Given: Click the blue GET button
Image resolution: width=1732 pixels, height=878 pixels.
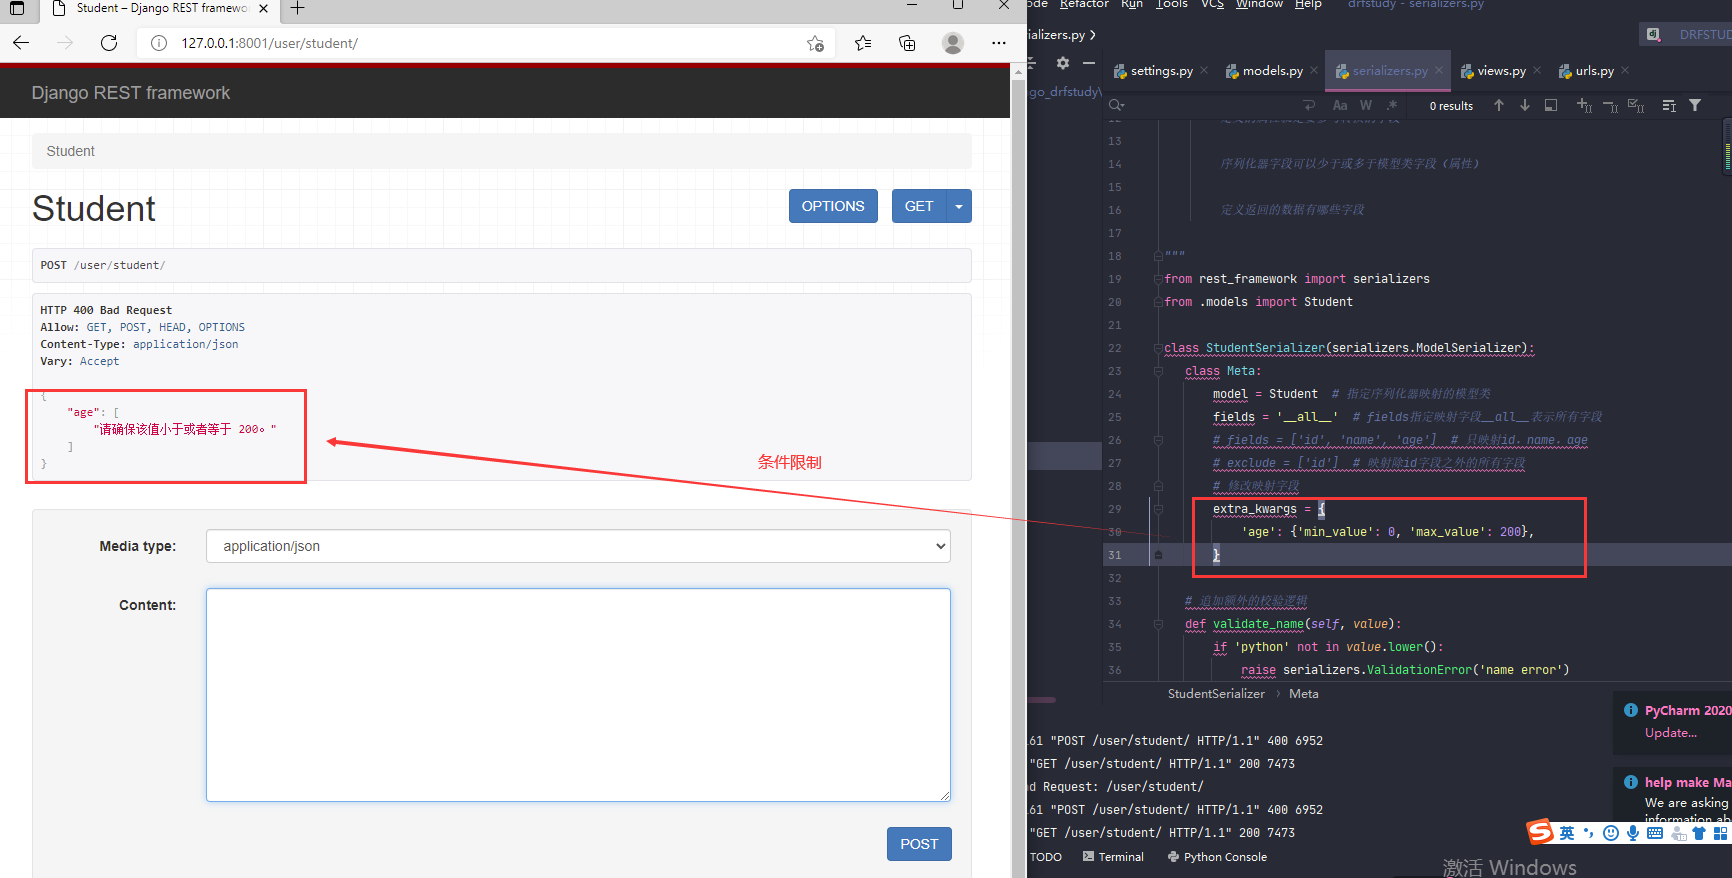Looking at the screenshot, I should (919, 206).
